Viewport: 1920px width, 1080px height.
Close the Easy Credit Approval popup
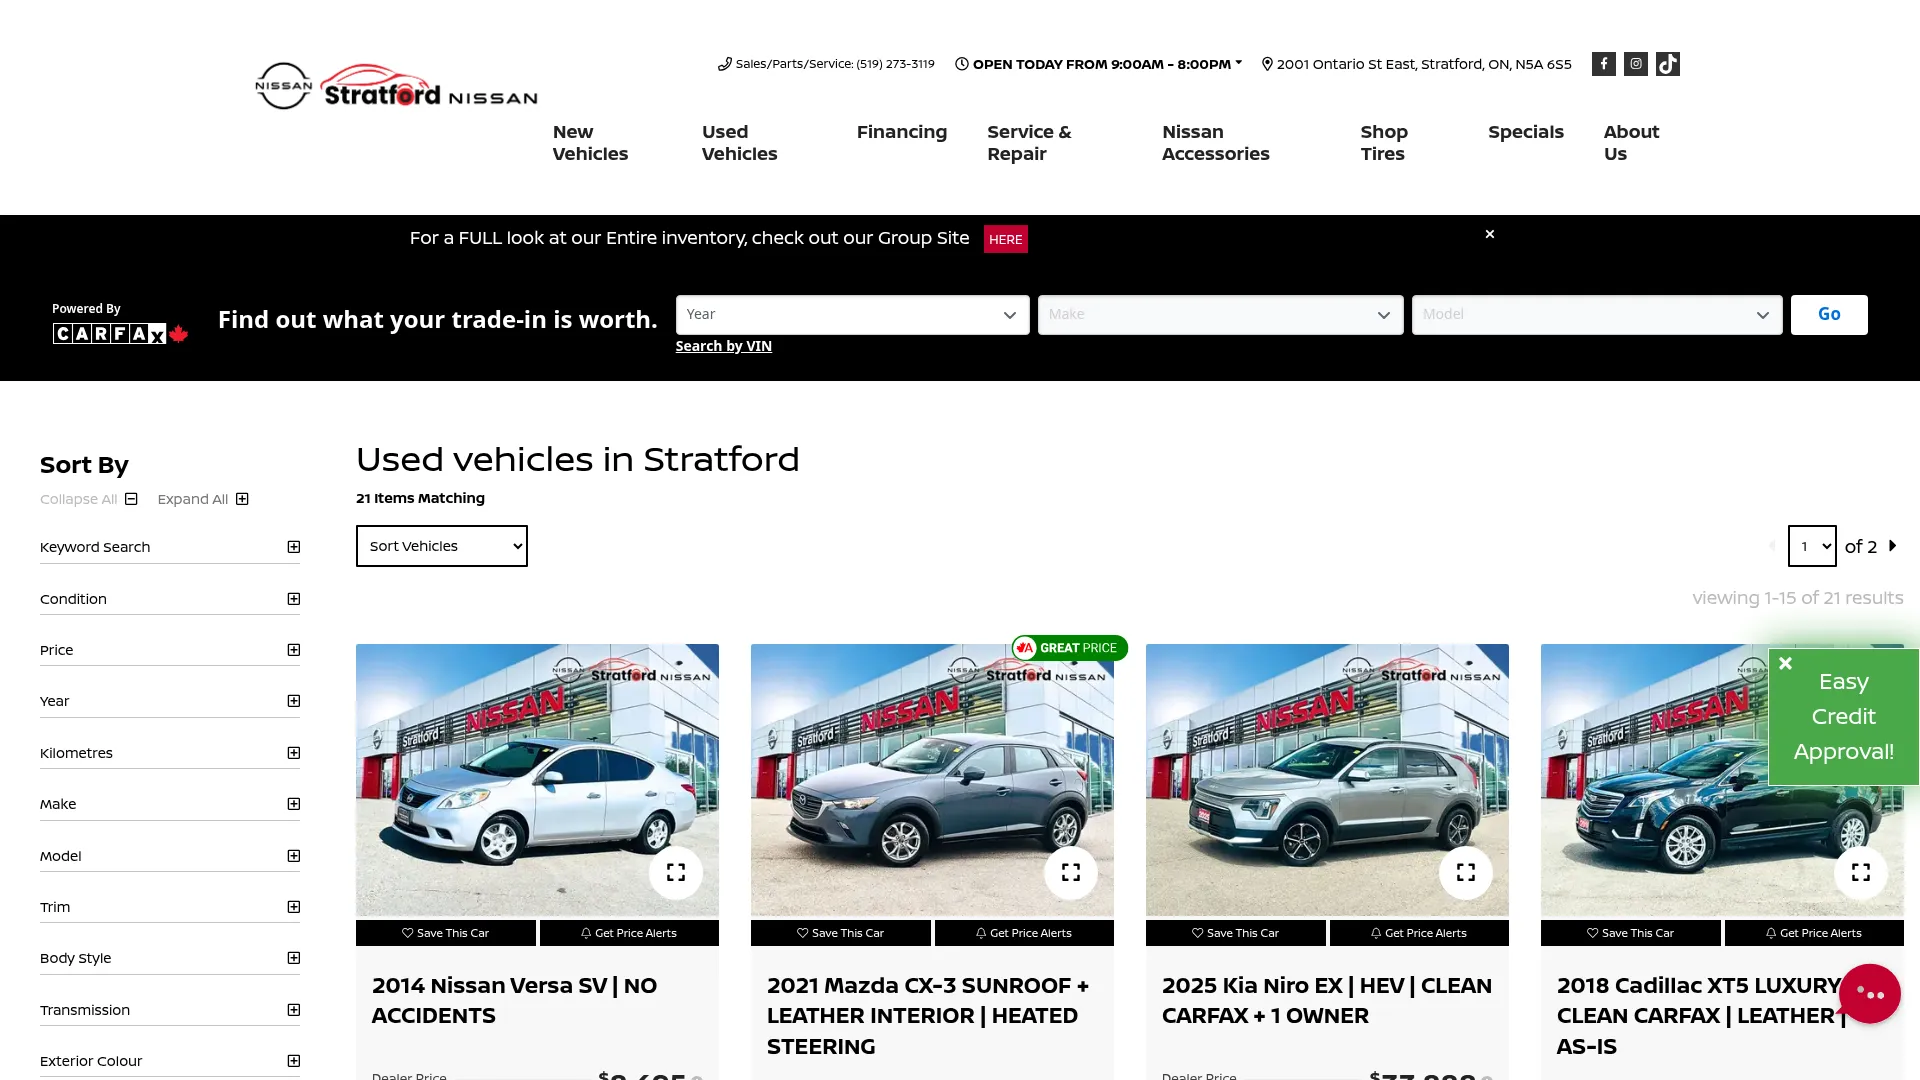tap(1785, 663)
